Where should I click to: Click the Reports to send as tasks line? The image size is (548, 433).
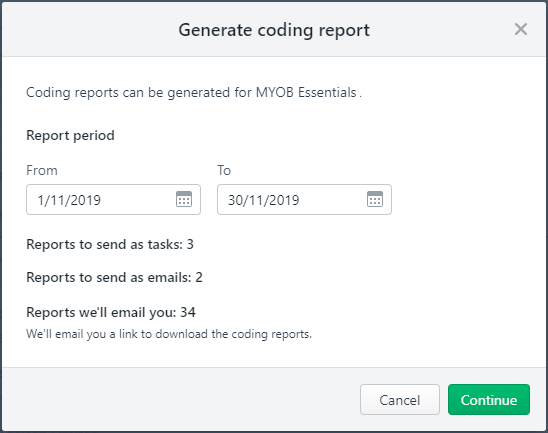[110, 245]
